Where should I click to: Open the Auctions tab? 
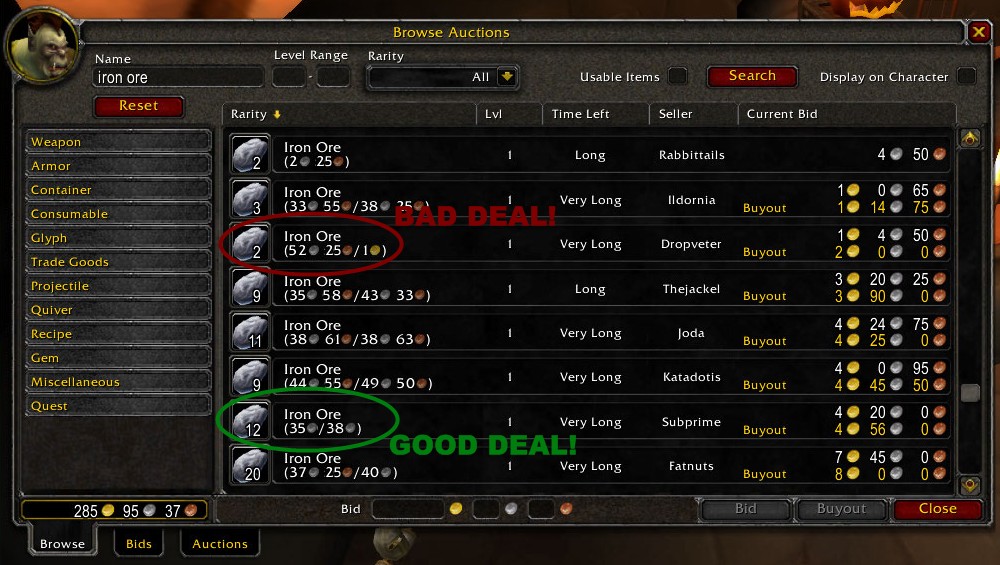coord(220,543)
